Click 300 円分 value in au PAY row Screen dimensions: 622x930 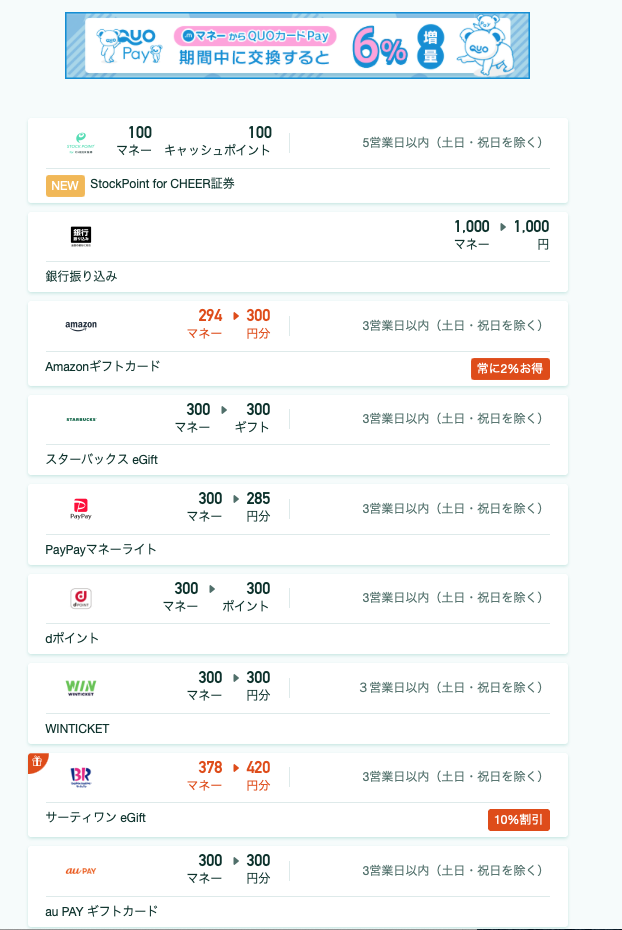(258, 869)
